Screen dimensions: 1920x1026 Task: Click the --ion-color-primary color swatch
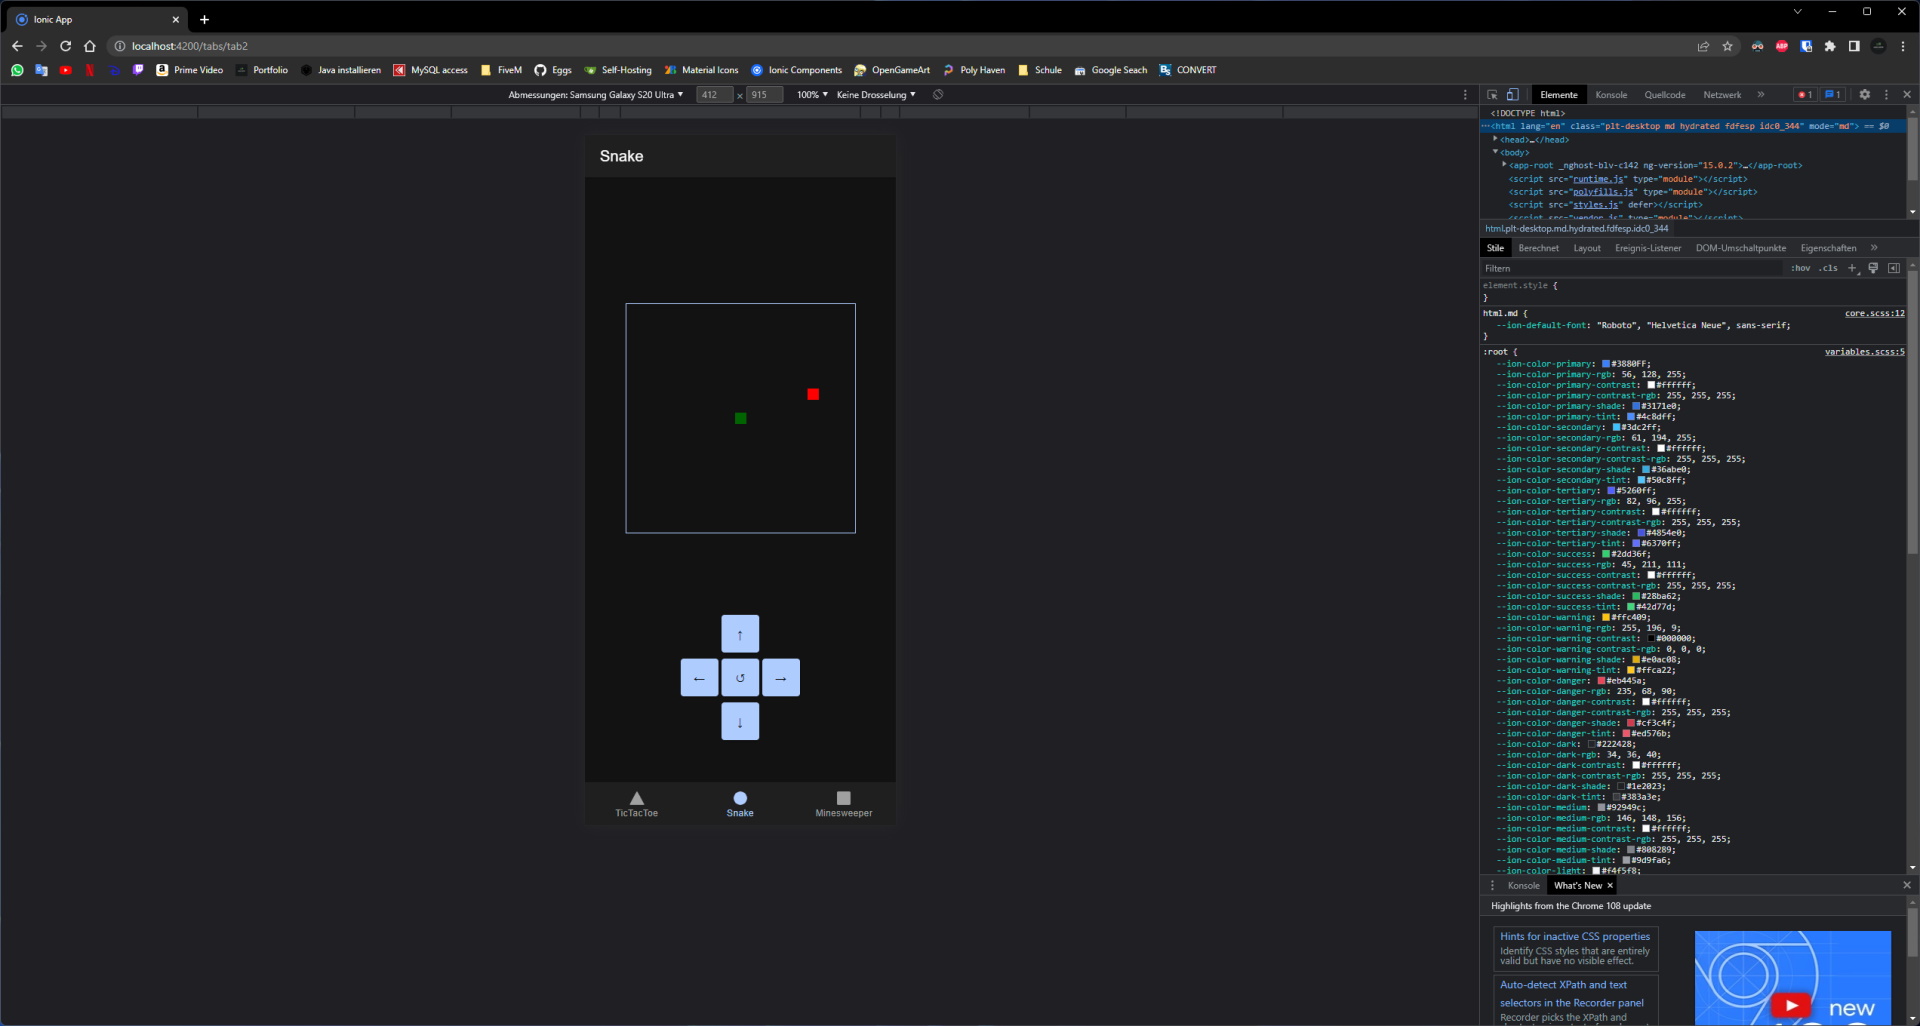[1606, 364]
